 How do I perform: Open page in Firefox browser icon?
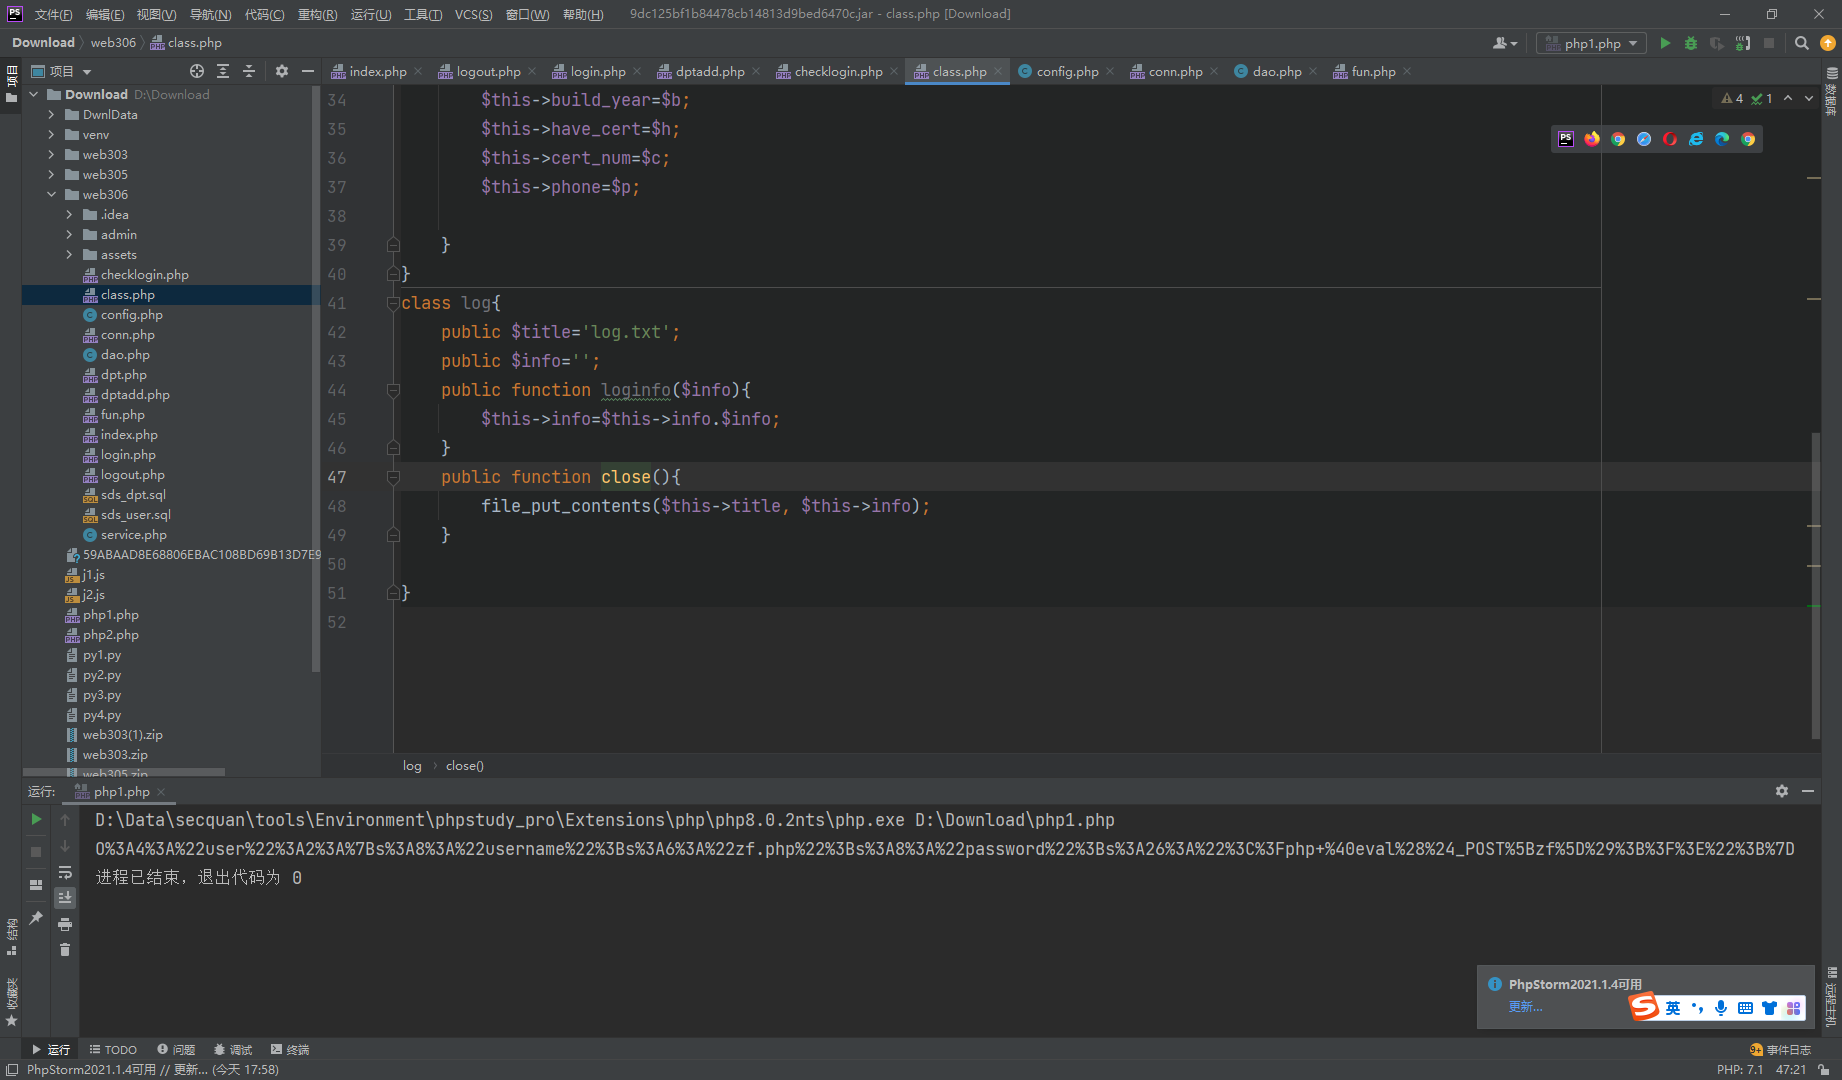tap(1592, 139)
